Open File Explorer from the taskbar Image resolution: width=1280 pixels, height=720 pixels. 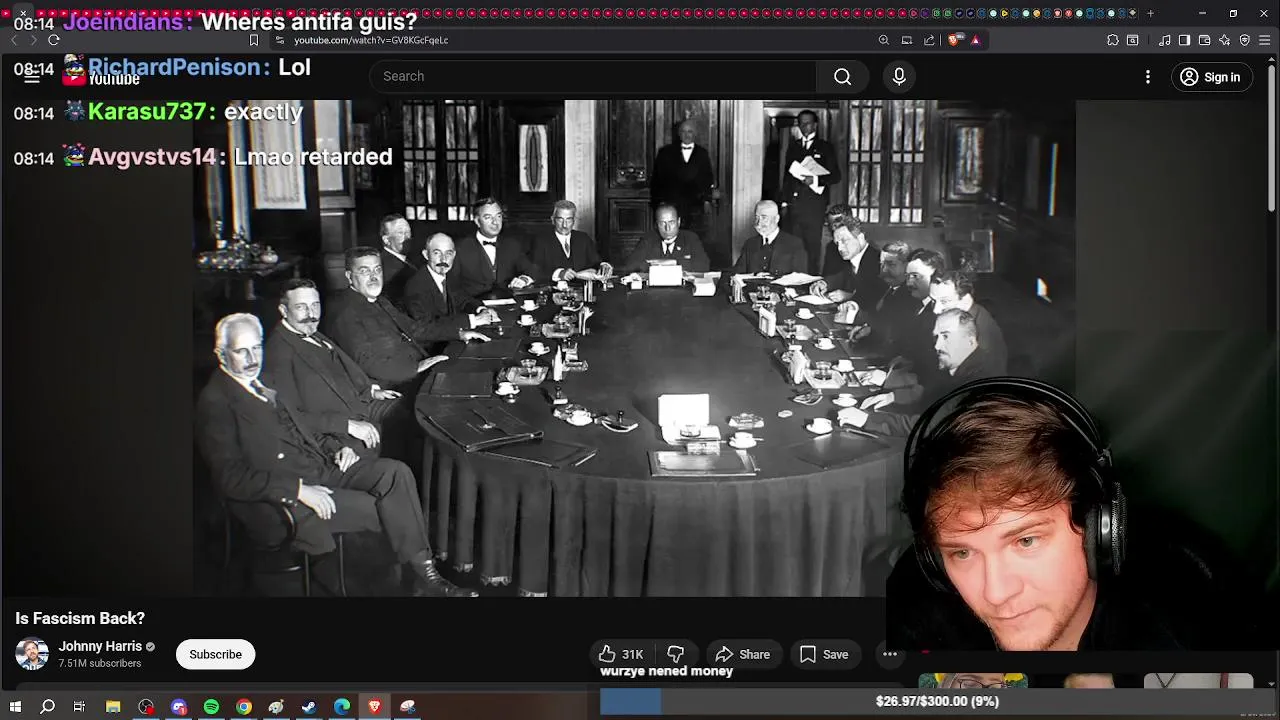click(113, 707)
